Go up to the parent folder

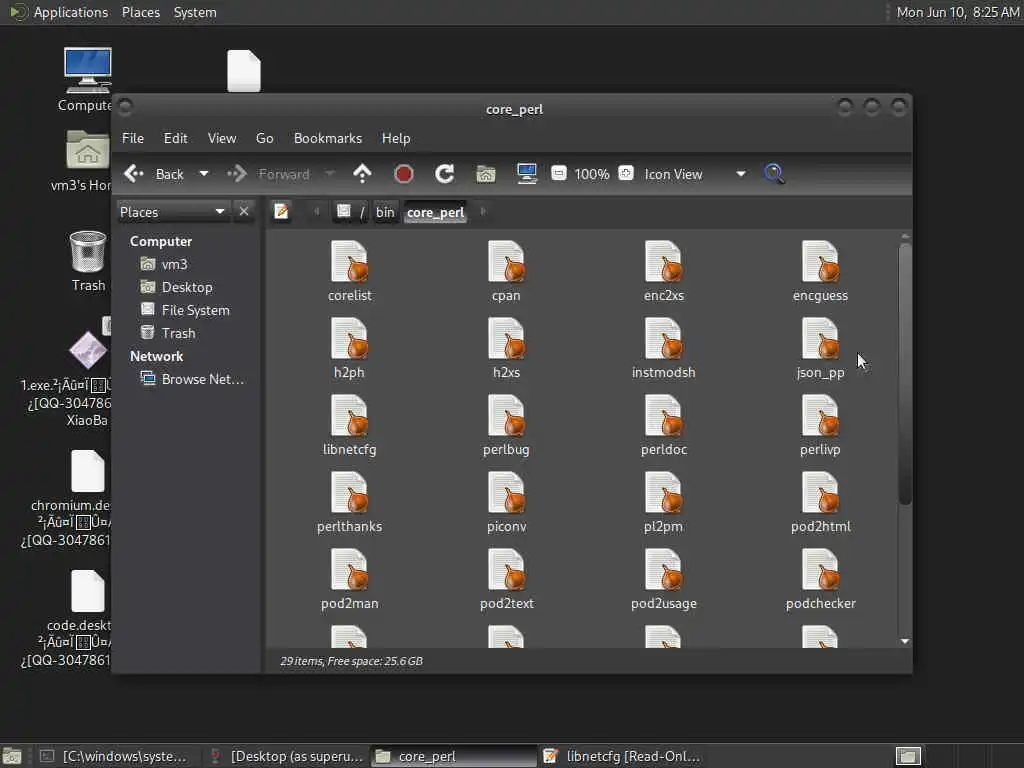(362, 174)
